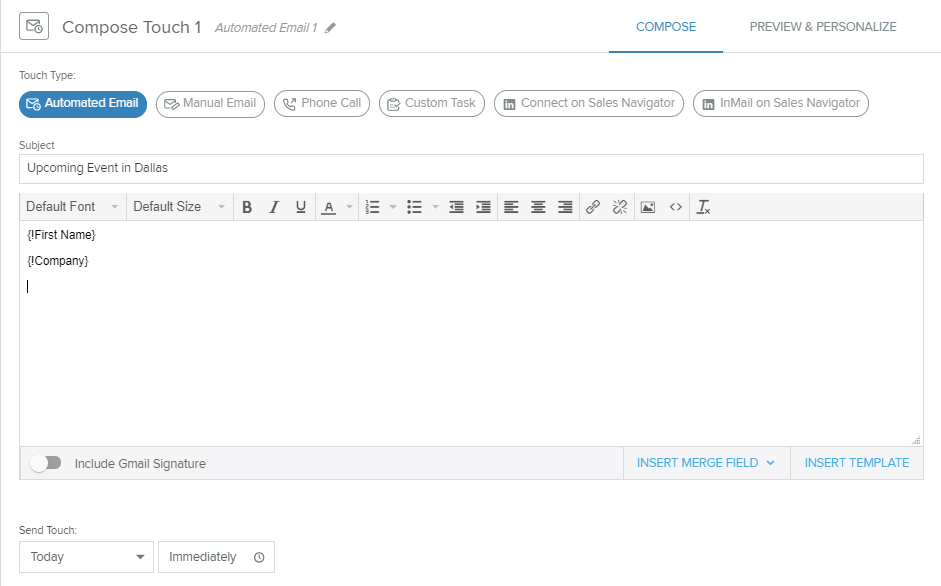This screenshot has height=586, width=941.
Task: Click the pencil icon to rename touch
Action: tap(331, 28)
